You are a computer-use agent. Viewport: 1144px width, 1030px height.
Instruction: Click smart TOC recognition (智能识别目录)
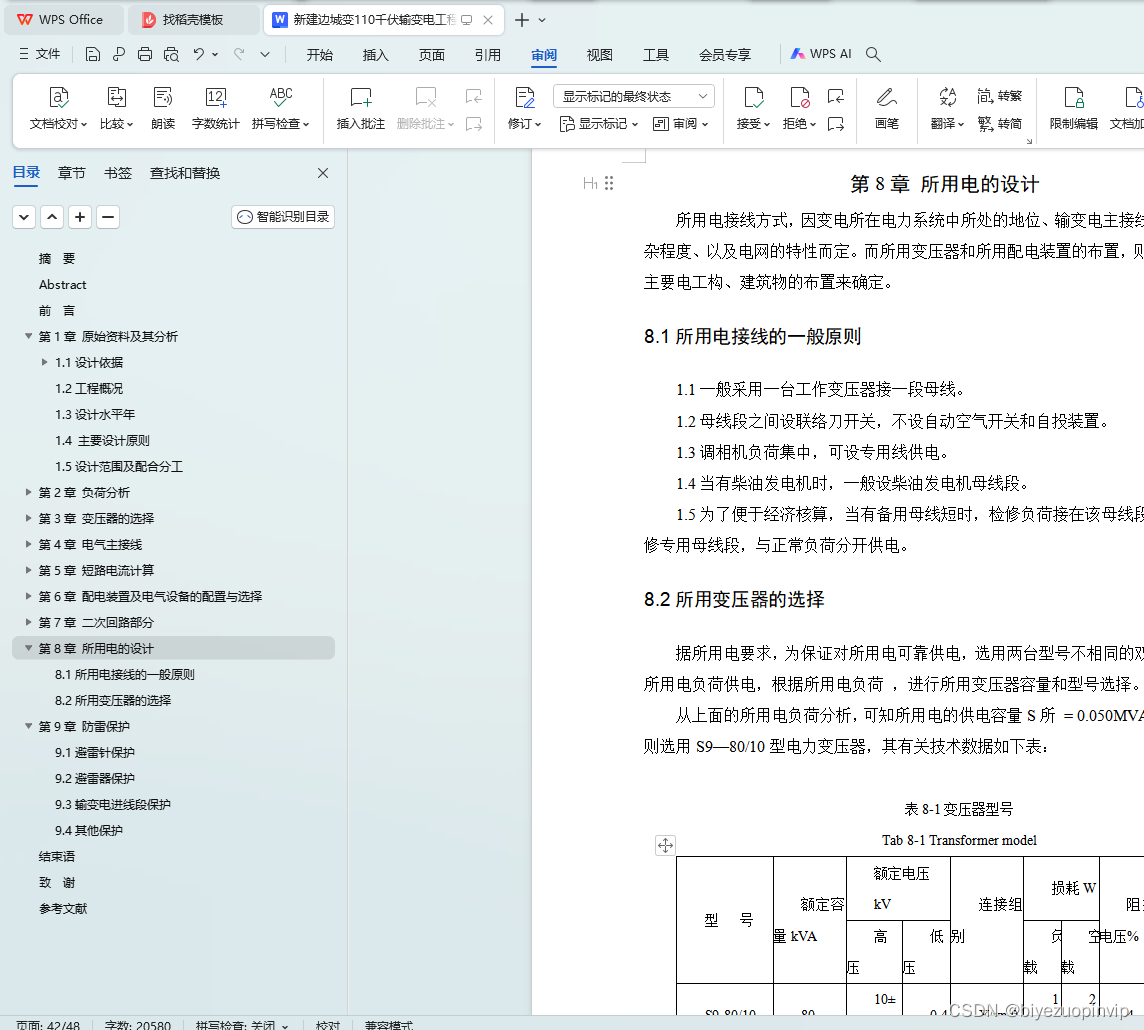tap(283, 217)
